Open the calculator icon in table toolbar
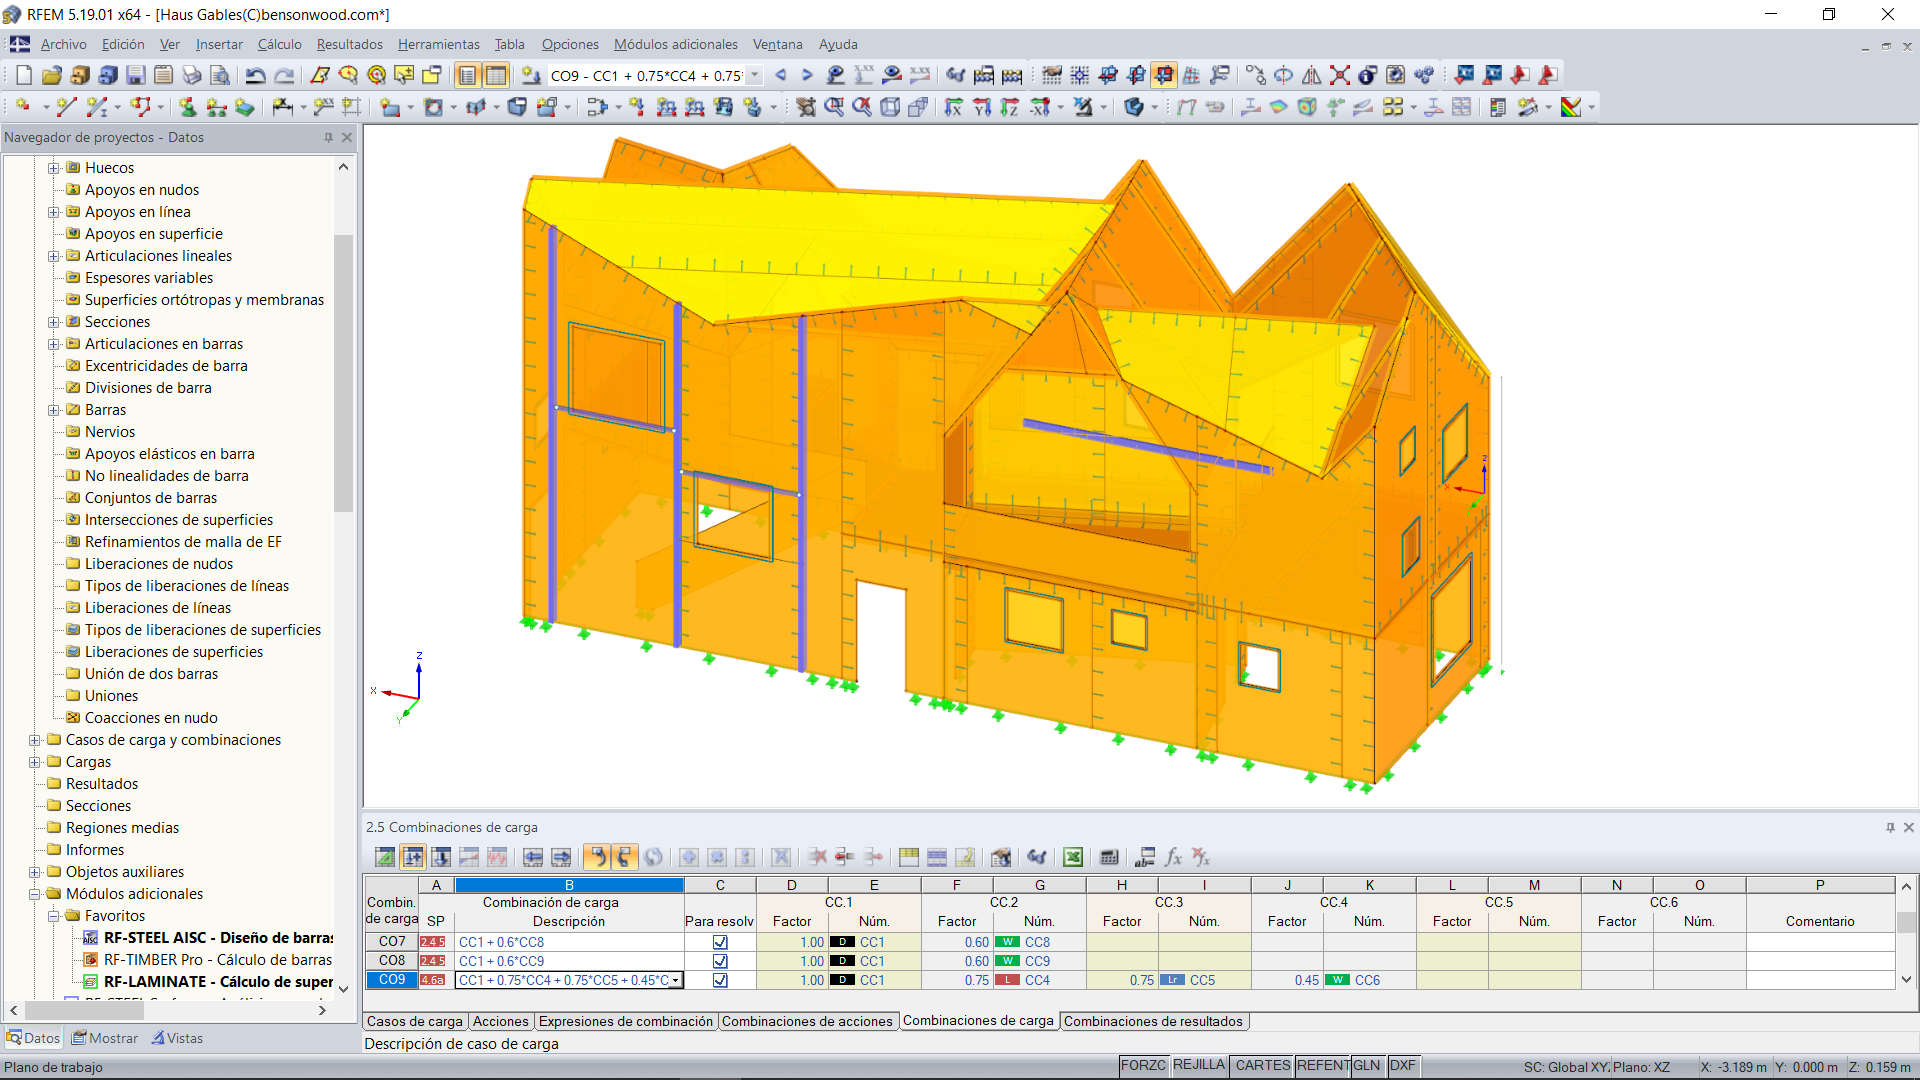 [1109, 857]
